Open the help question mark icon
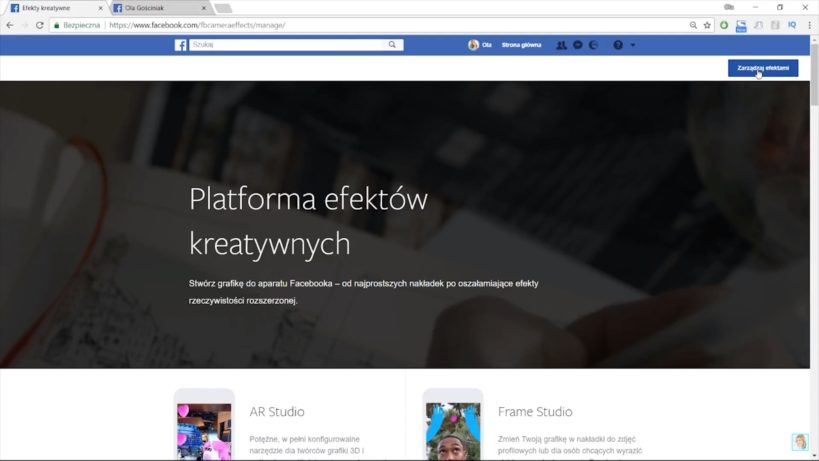Image resolution: width=819 pixels, height=461 pixels. [x=618, y=45]
